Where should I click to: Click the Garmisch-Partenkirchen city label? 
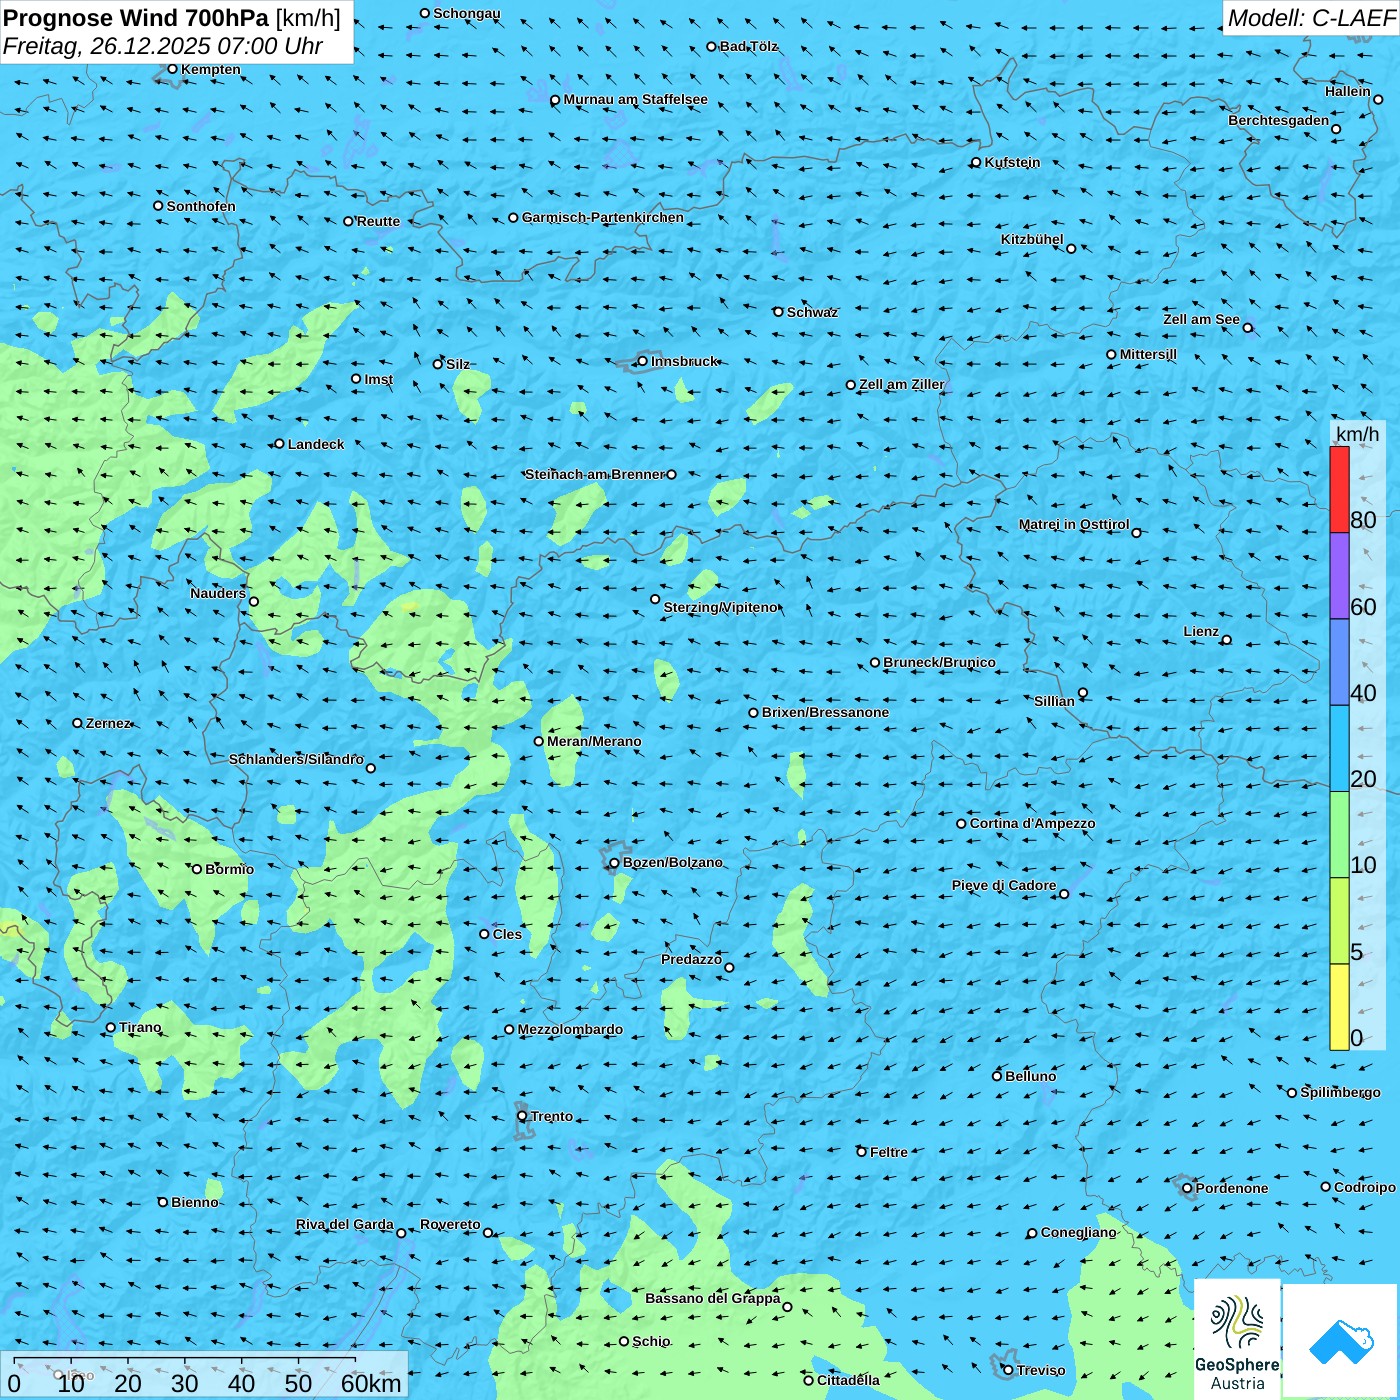point(603,217)
